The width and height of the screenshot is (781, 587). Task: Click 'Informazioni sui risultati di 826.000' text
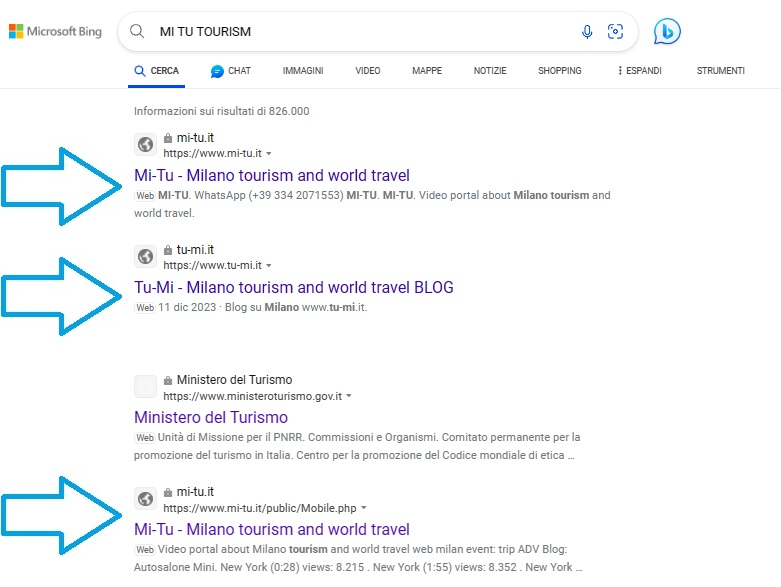click(x=222, y=111)
